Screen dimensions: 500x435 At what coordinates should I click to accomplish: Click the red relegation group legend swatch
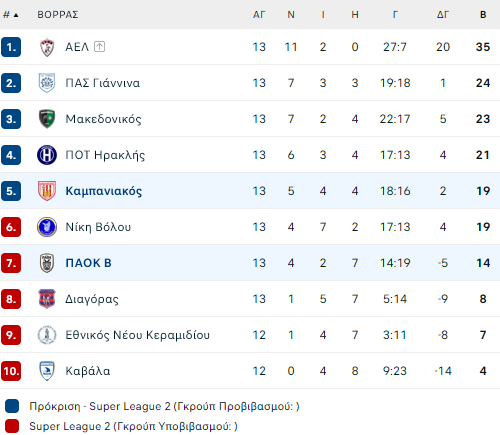(x=12, y=426)
